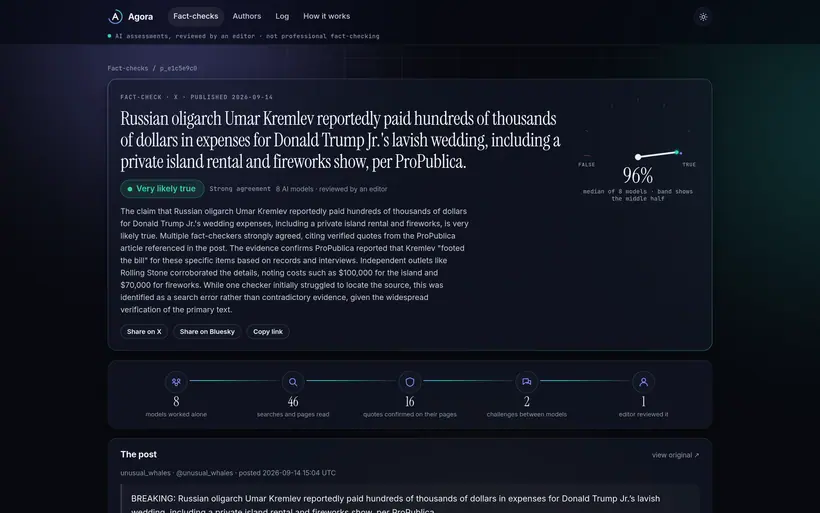Open the How it works tab
The width and height of the screenshot is (820, 513).
pyautogui.click(x=326, y=16)
